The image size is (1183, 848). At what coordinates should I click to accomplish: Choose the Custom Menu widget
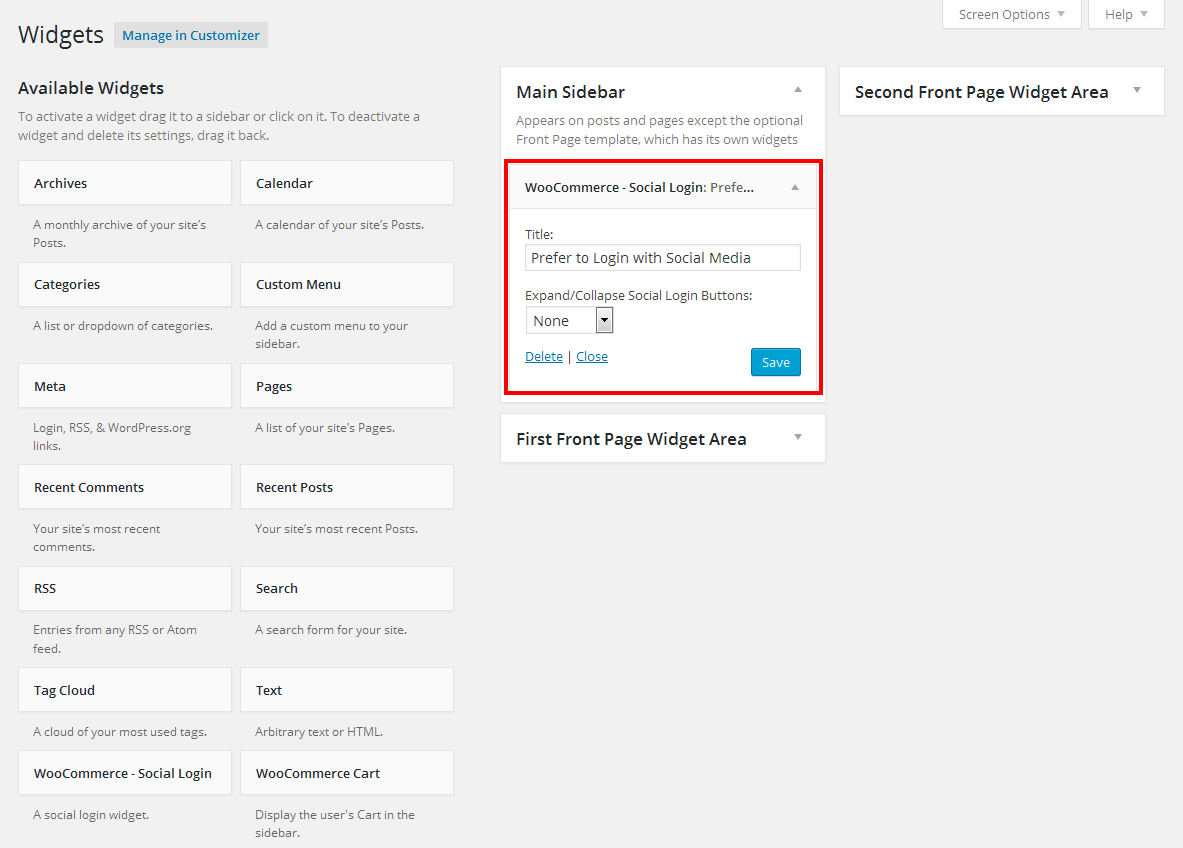pos(346,284)
